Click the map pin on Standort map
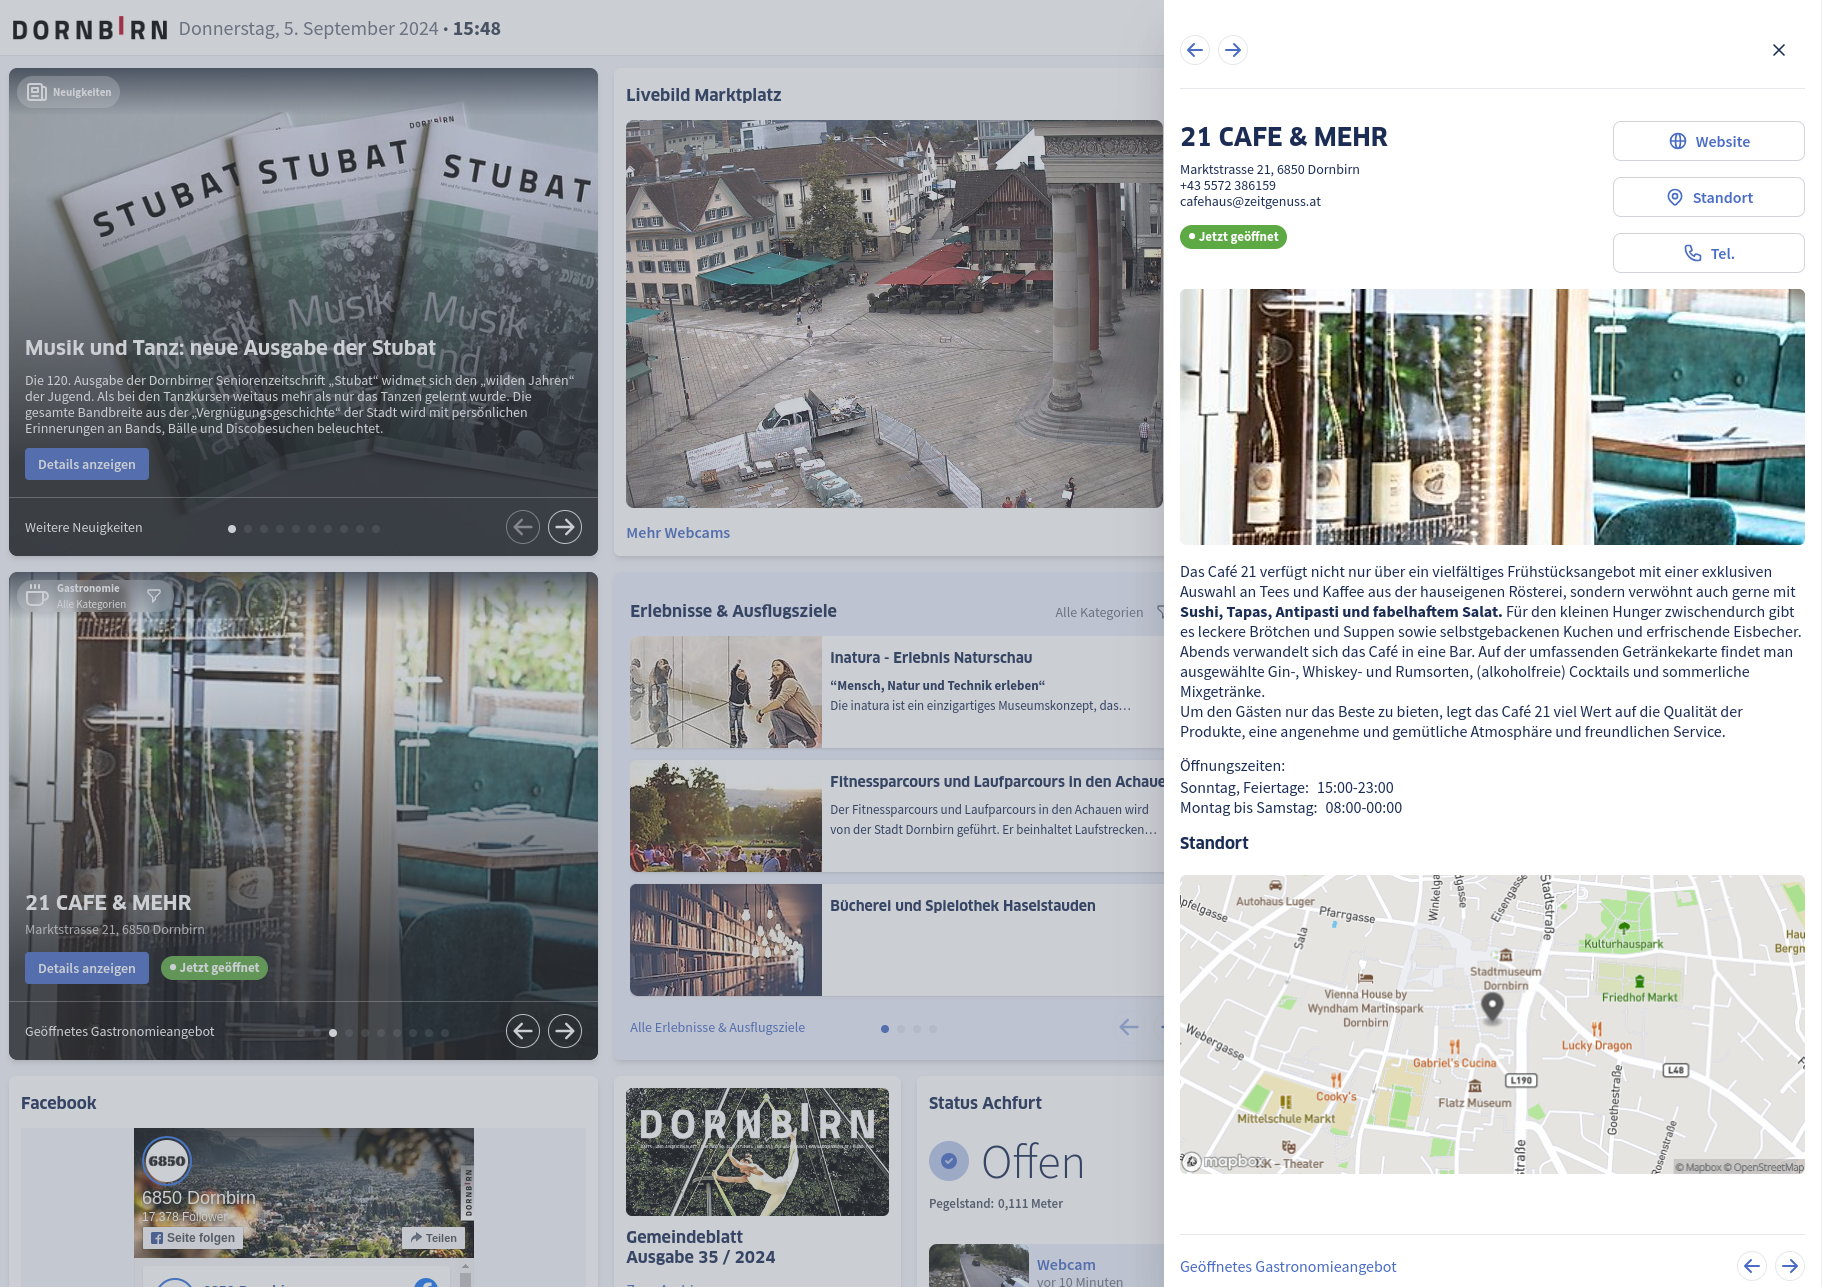Screen dimensions: 1822x1287 1492,1005
